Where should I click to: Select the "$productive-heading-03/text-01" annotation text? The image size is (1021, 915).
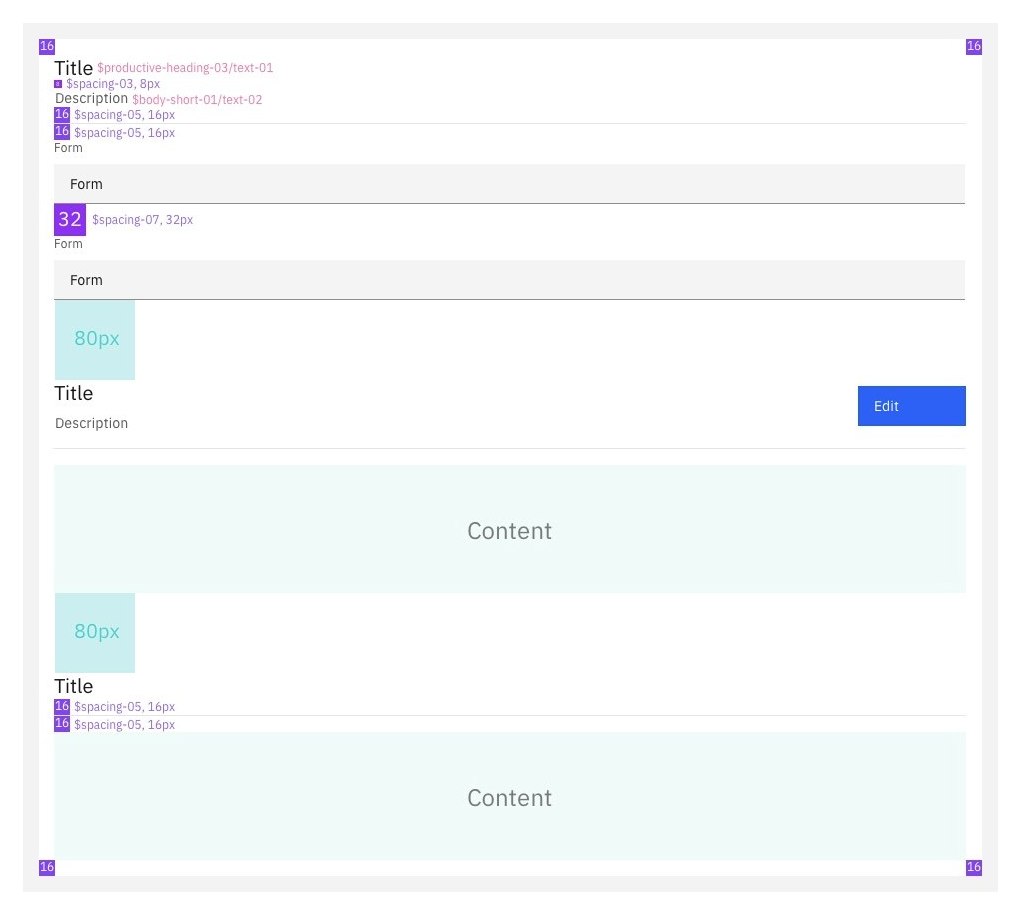coord(185,68)
